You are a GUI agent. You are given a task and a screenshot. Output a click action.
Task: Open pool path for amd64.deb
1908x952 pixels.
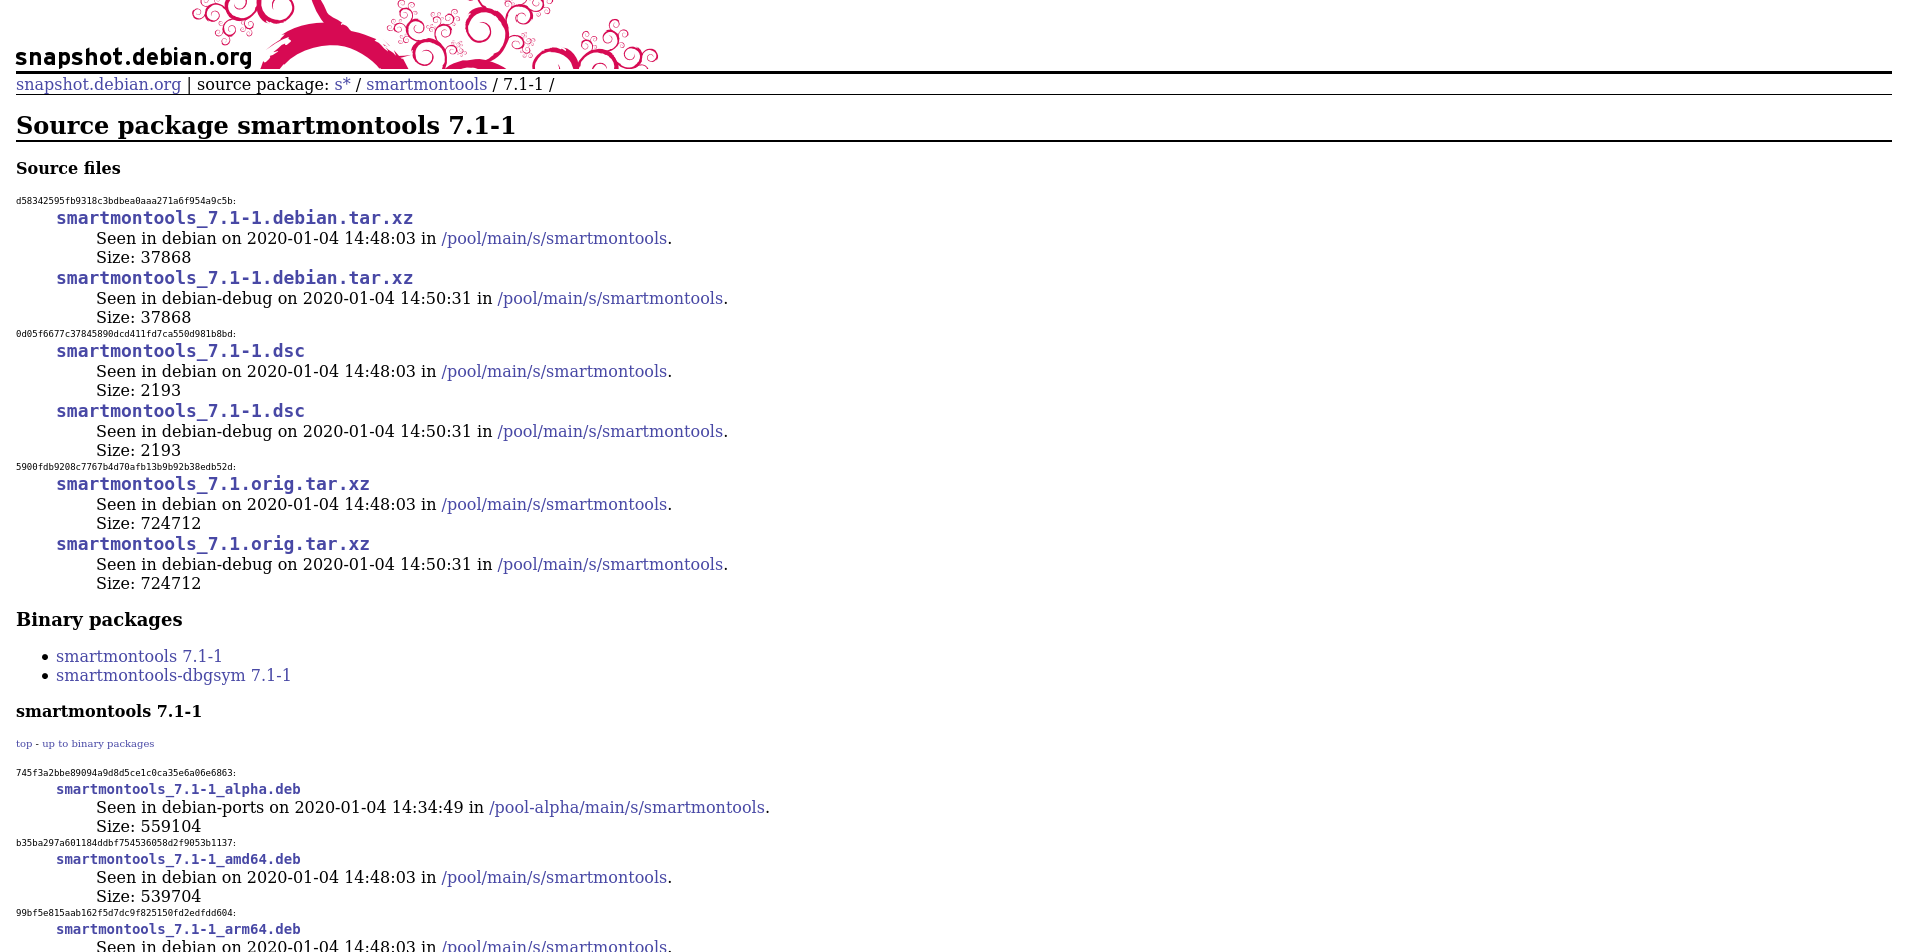(554, 877)
